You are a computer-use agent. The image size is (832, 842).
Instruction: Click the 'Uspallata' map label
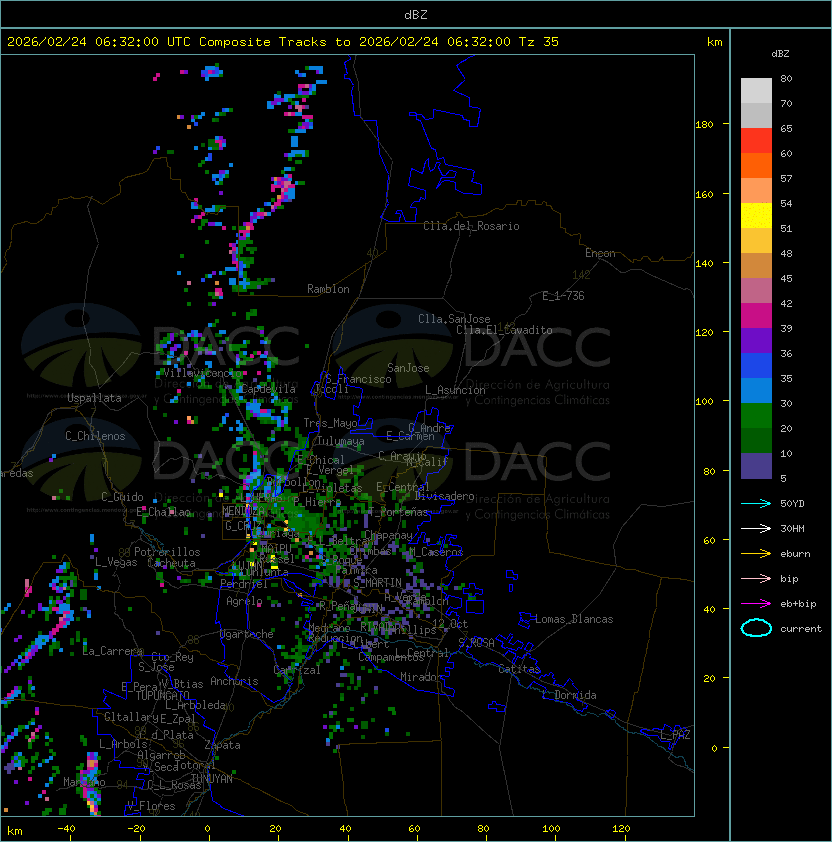[94, 398]
